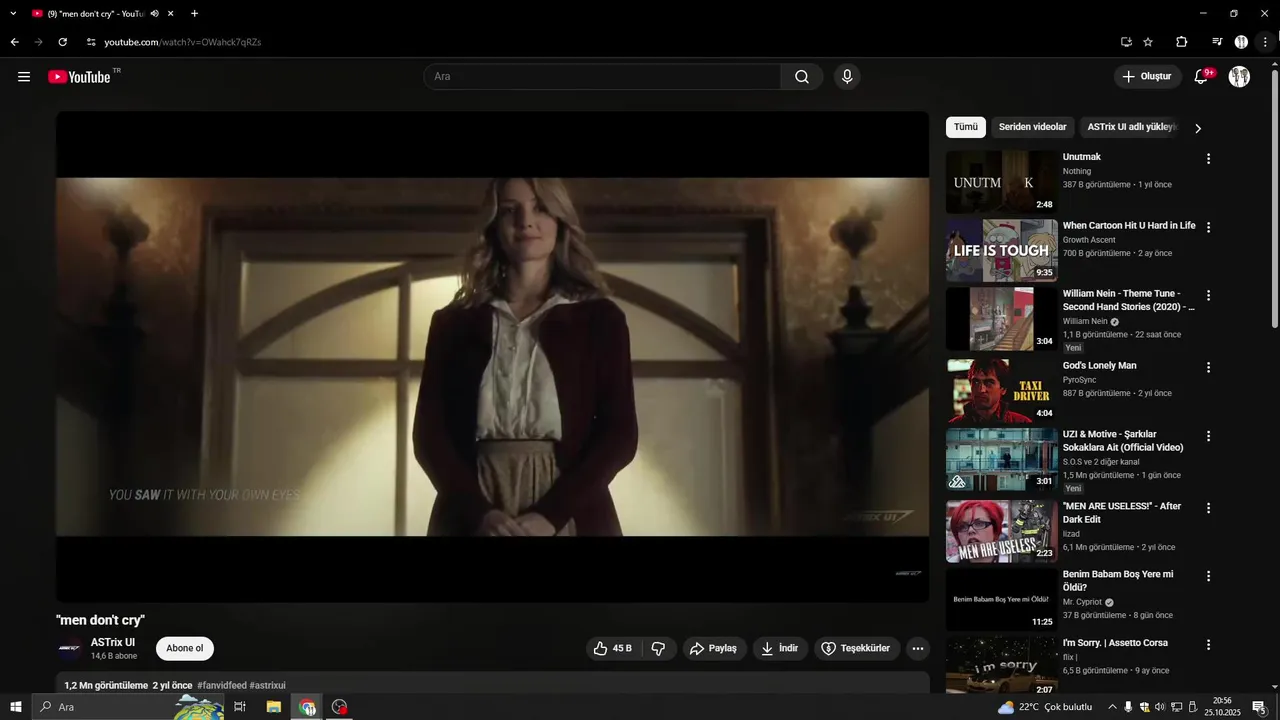Click the Oluştur create button
Viewport: 1280px width, 720px height.
[1147, 77]
